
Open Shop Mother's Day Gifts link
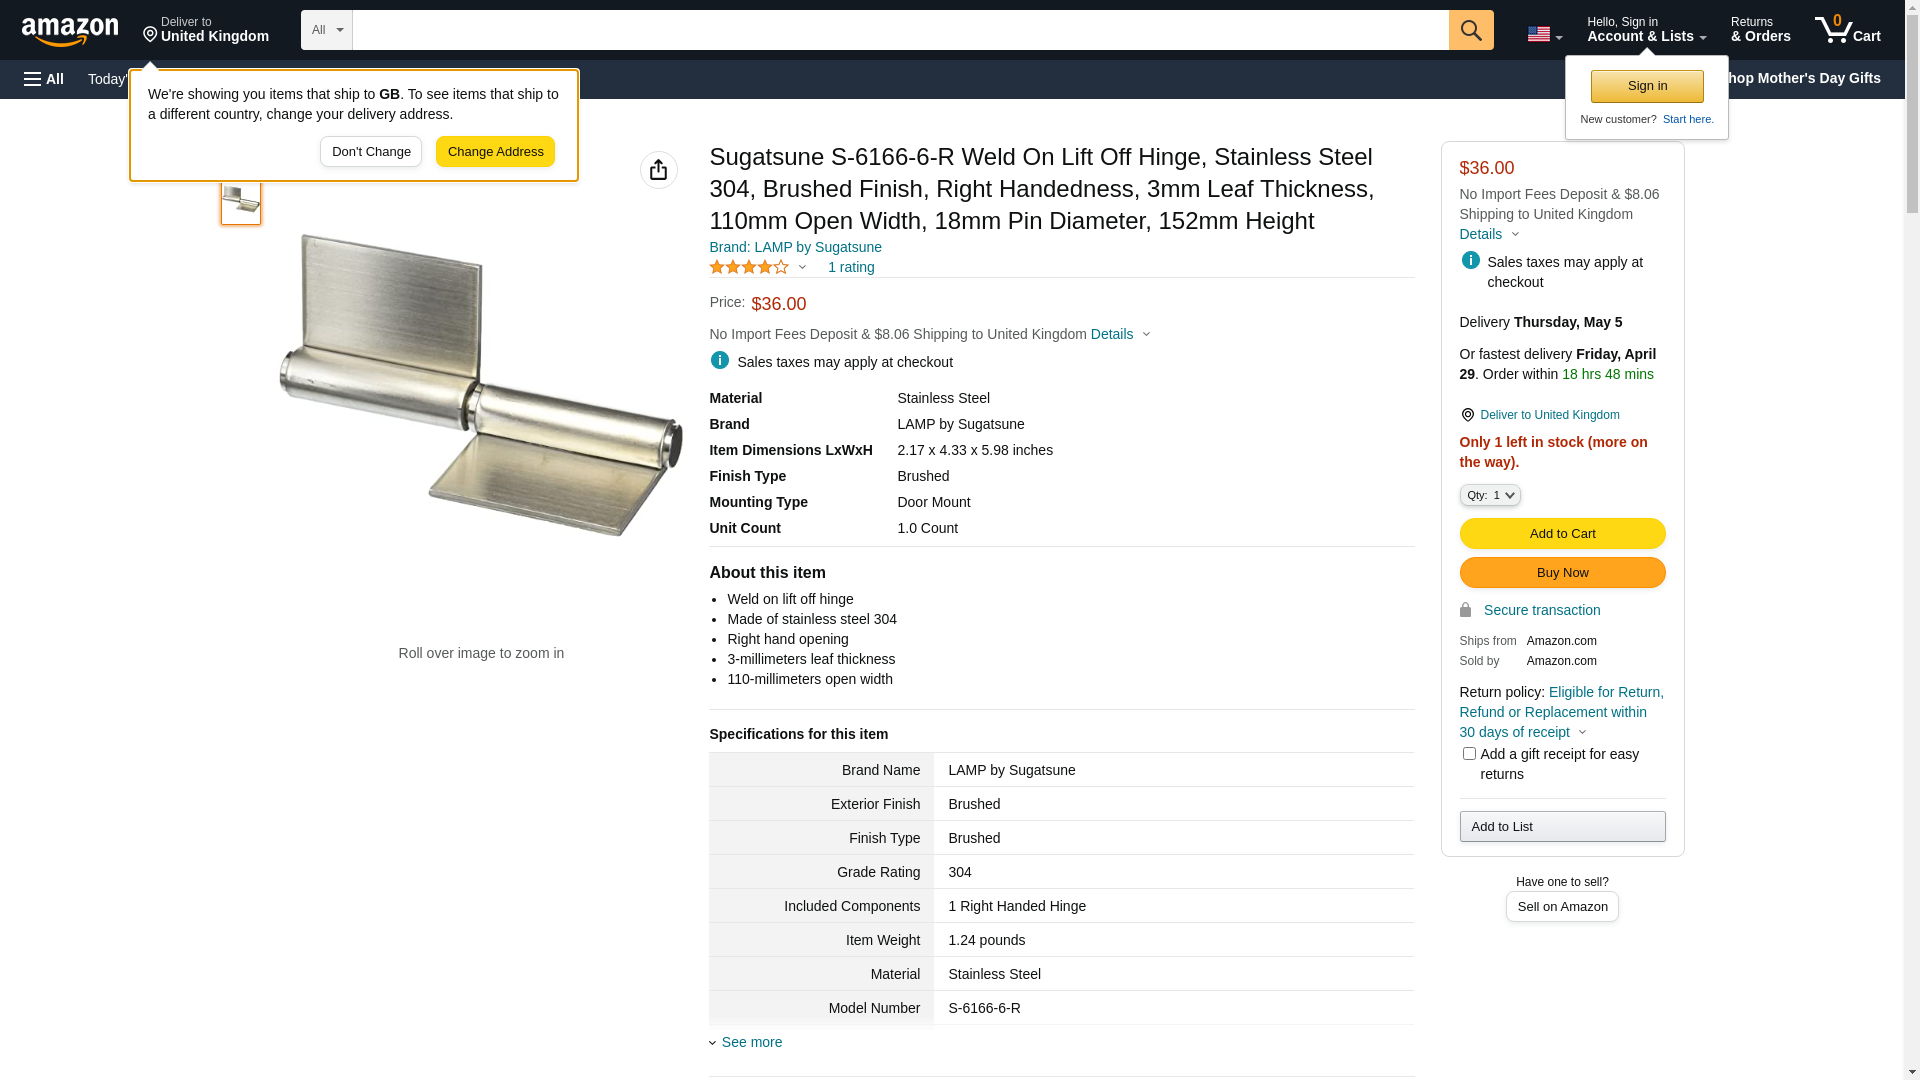(x=1810, y=78)
